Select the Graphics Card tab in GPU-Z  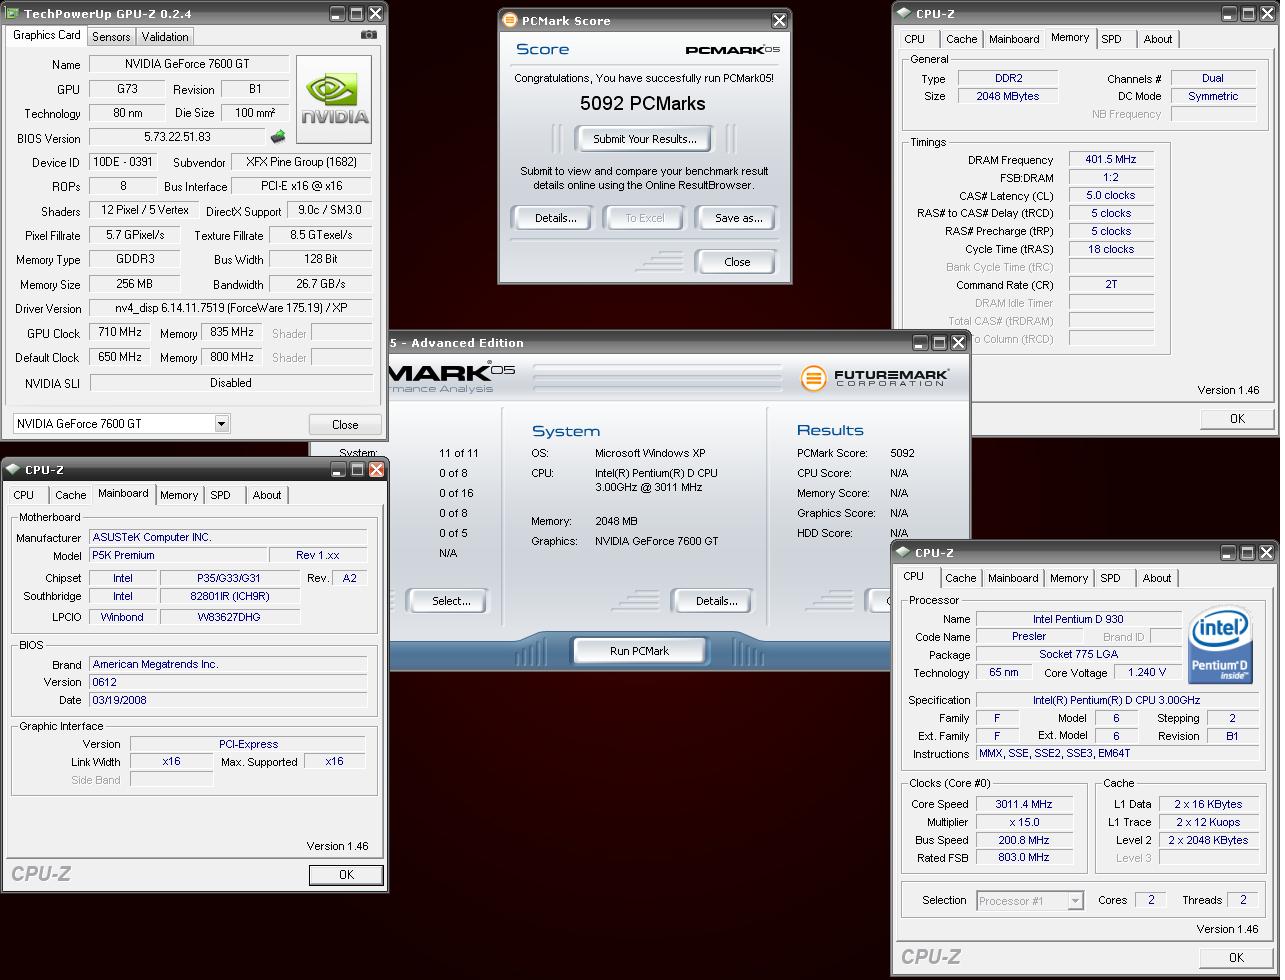pos(47,35)
